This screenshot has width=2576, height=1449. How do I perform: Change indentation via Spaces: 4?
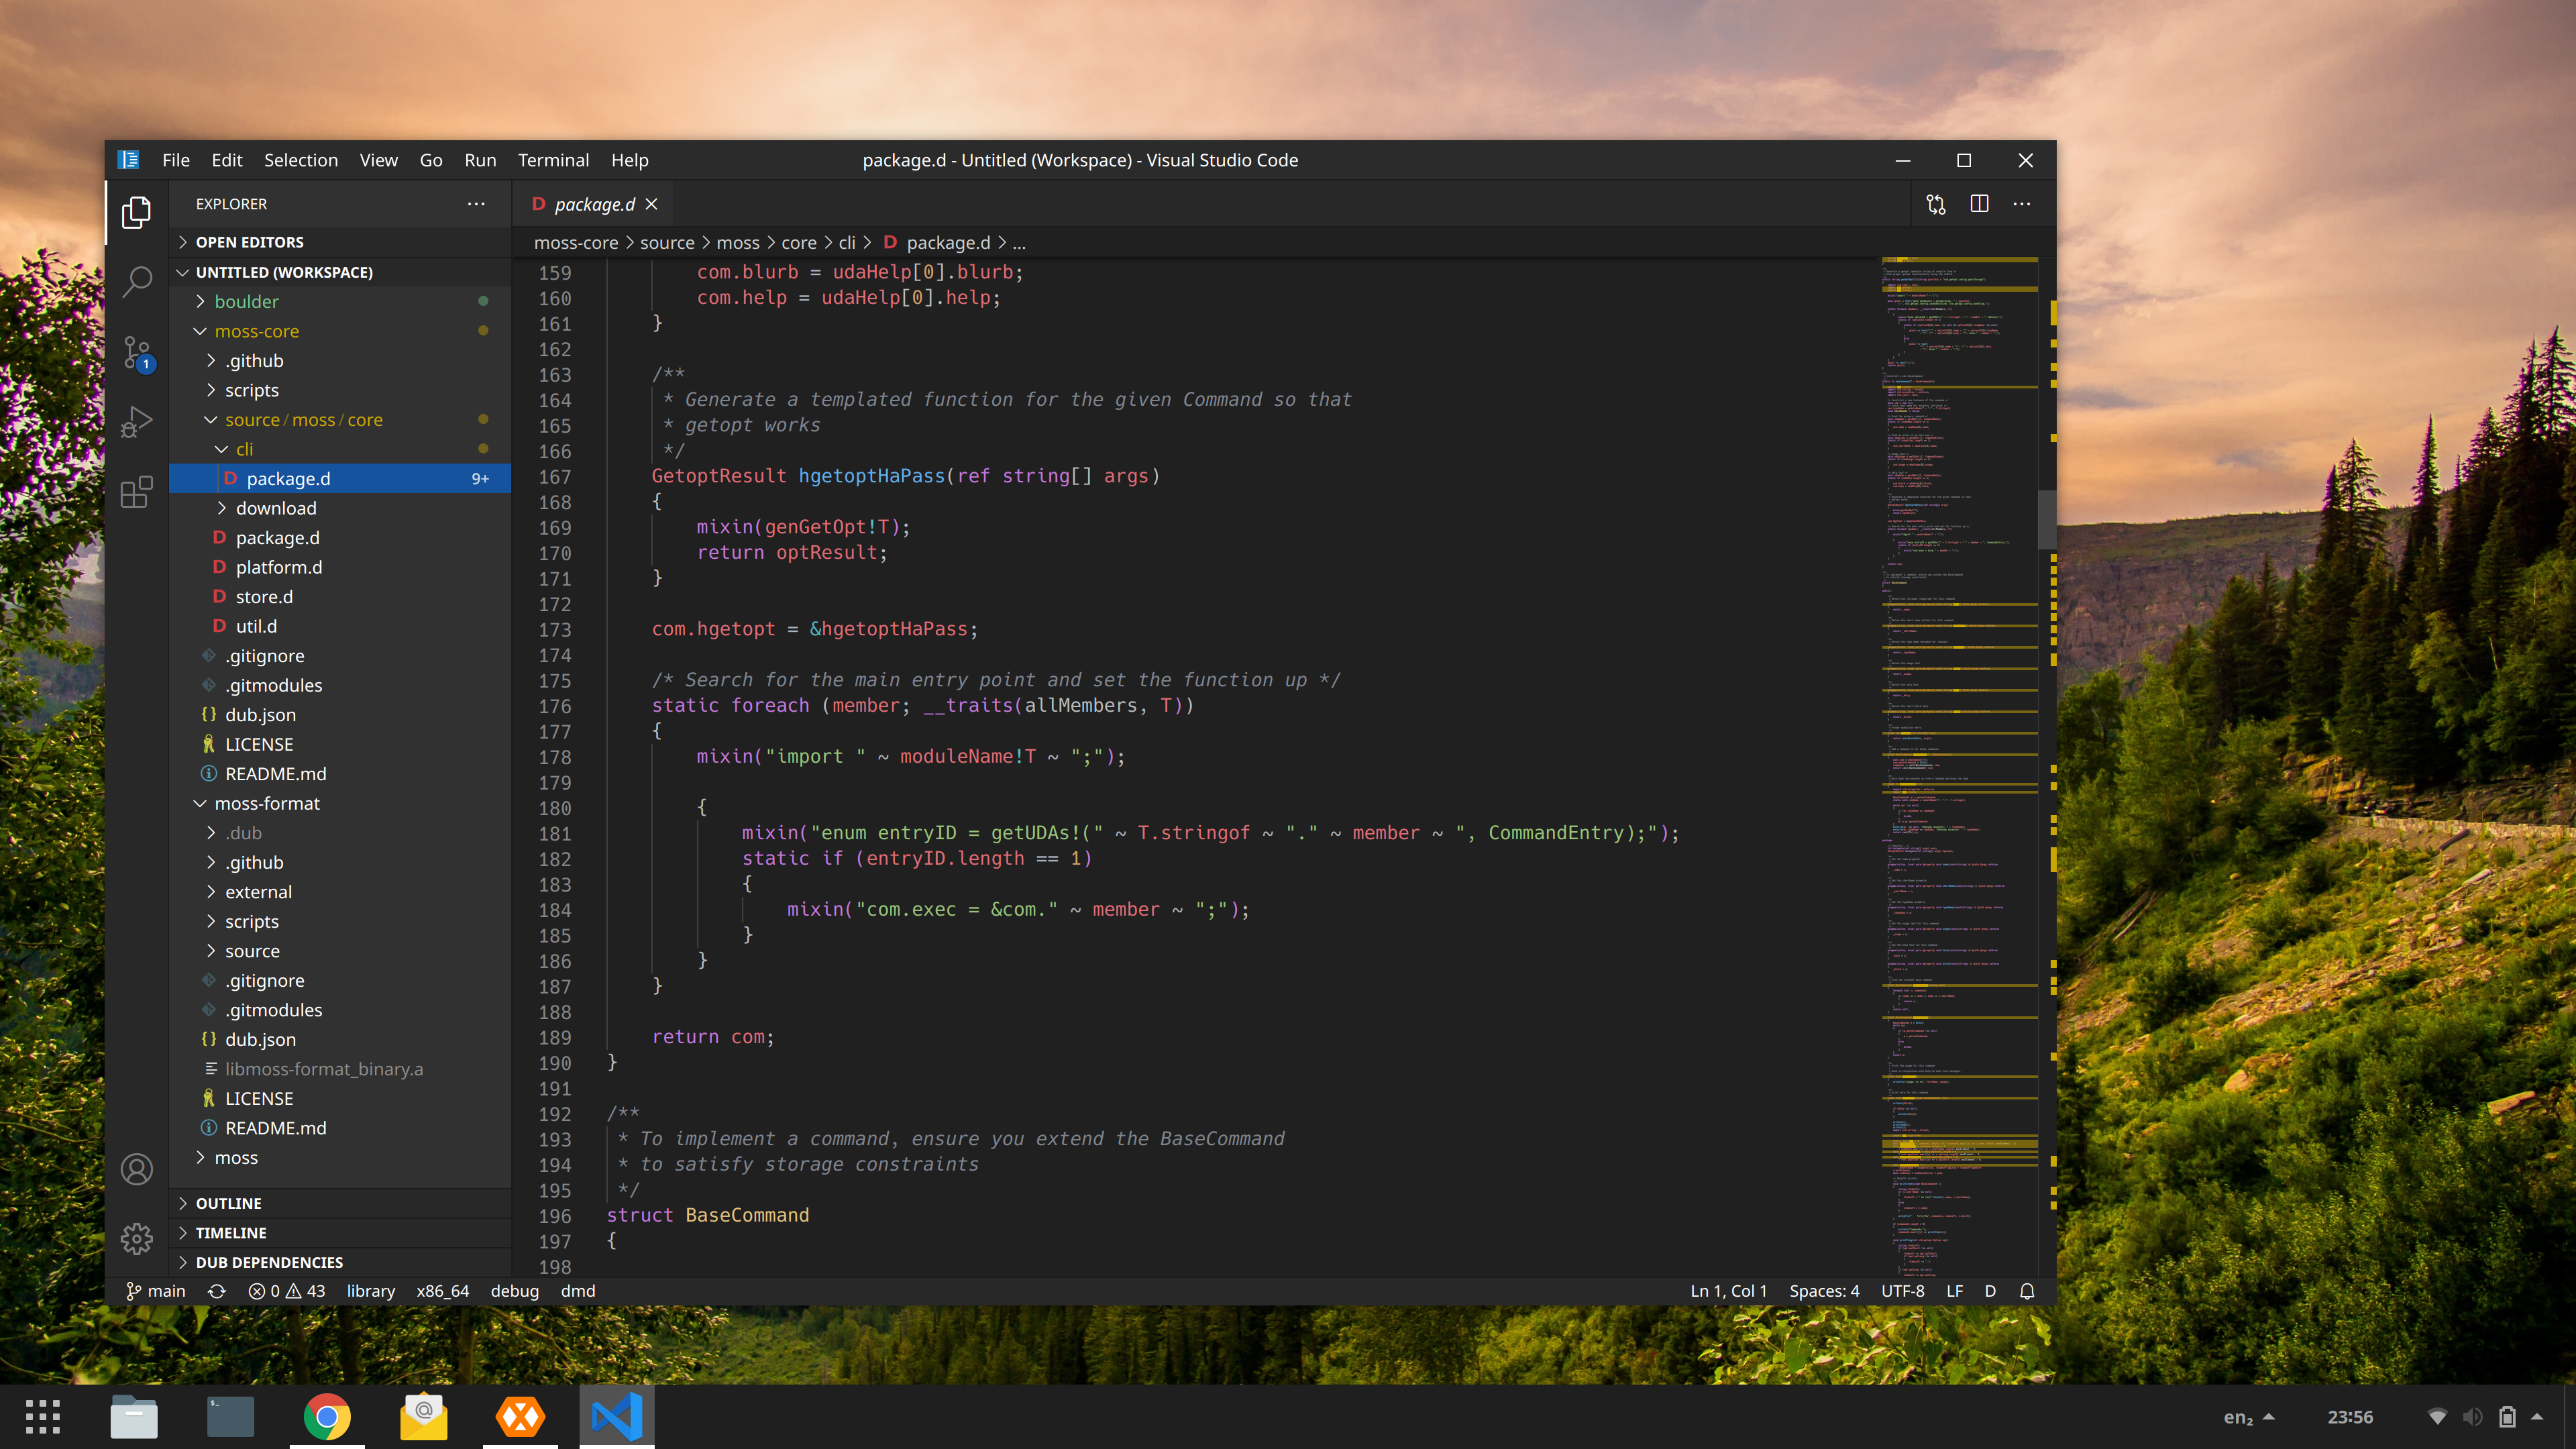click(1824, 1291)
